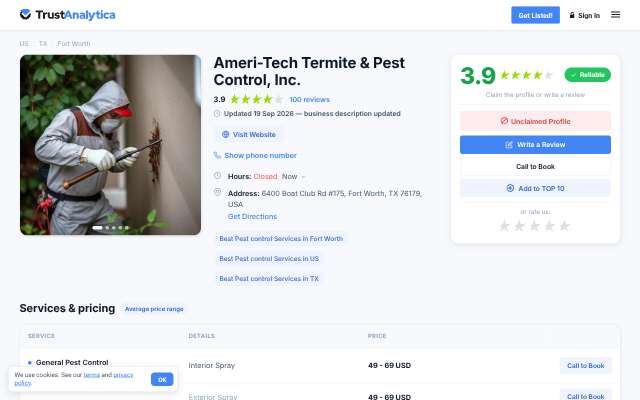The width and height of the screenshot is (640, 400).
Task: Click the Interior Spray detail cell
Action: point(211,365)
